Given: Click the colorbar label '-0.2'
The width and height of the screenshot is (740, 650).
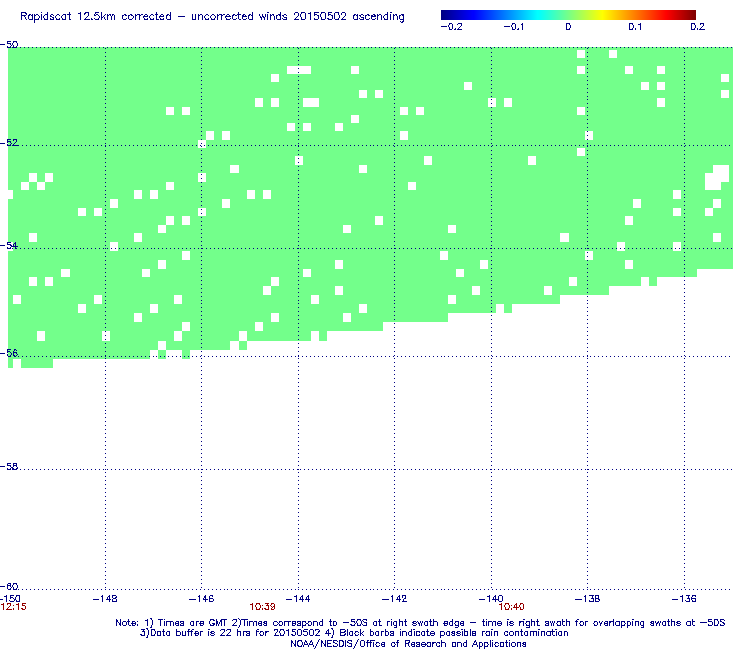Looking at the screenshot, I should (x=452, y=27).
